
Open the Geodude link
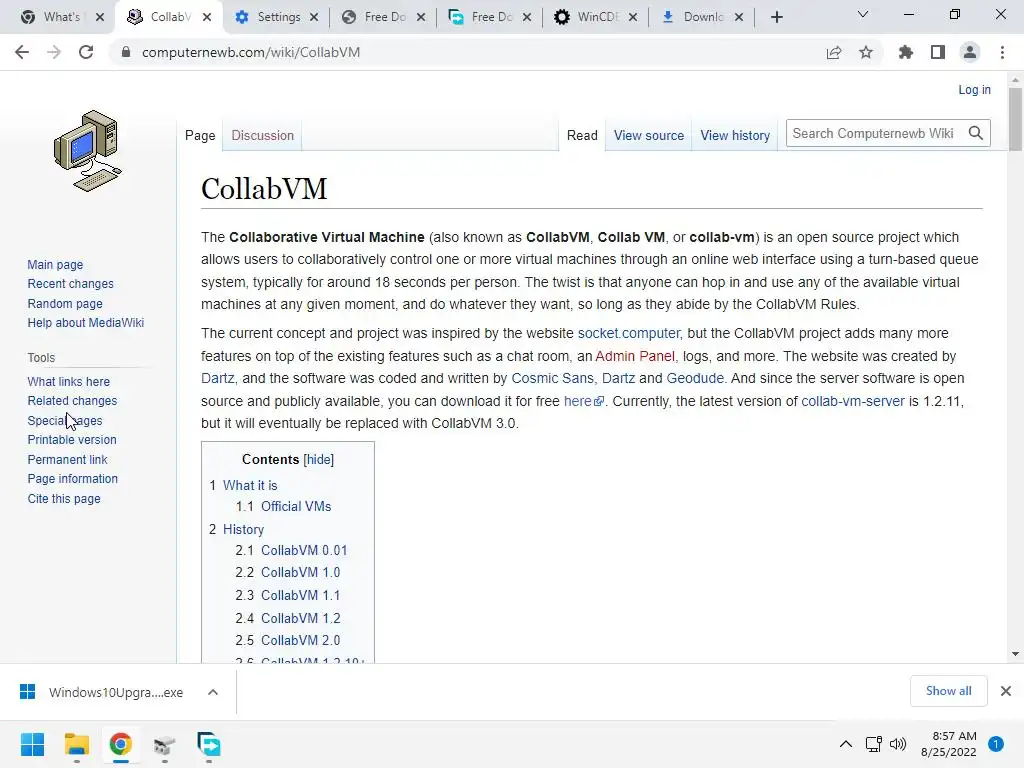coord(695,378)
